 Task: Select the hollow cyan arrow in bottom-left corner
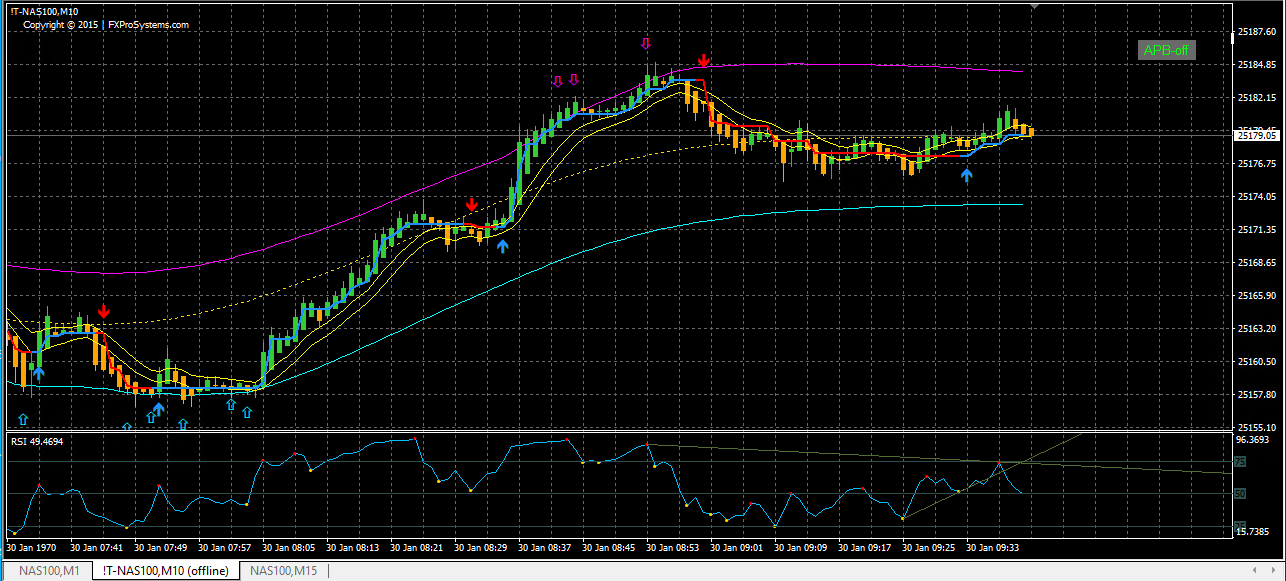click(x=23, y=418)
